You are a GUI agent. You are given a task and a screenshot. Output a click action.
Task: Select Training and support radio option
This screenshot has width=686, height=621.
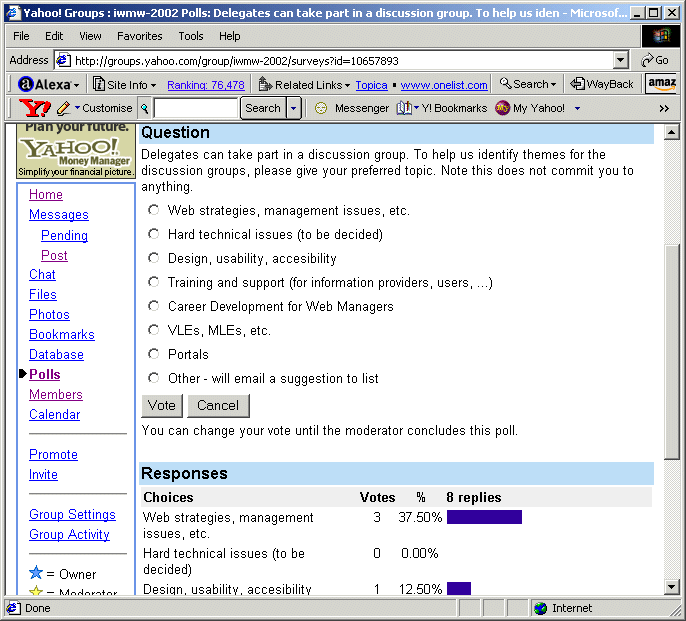(154, 282)
